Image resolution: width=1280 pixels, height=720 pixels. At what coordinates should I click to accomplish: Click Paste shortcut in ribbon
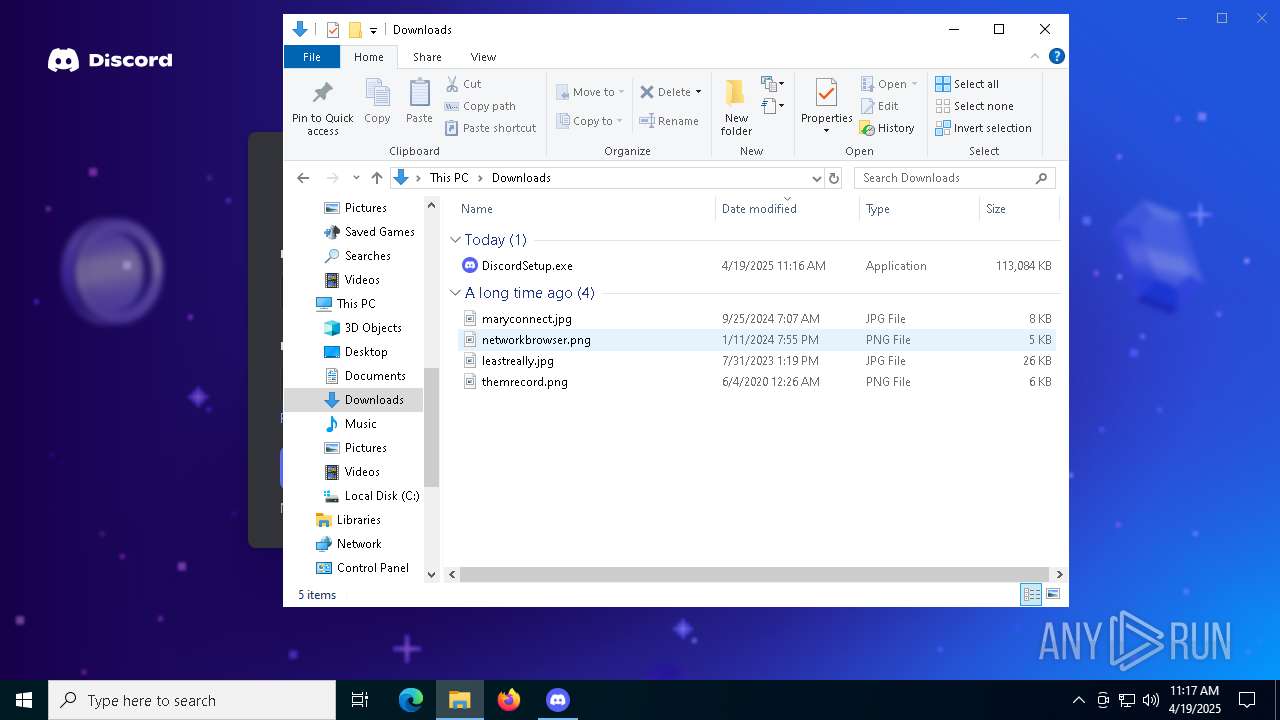[490, 128]
